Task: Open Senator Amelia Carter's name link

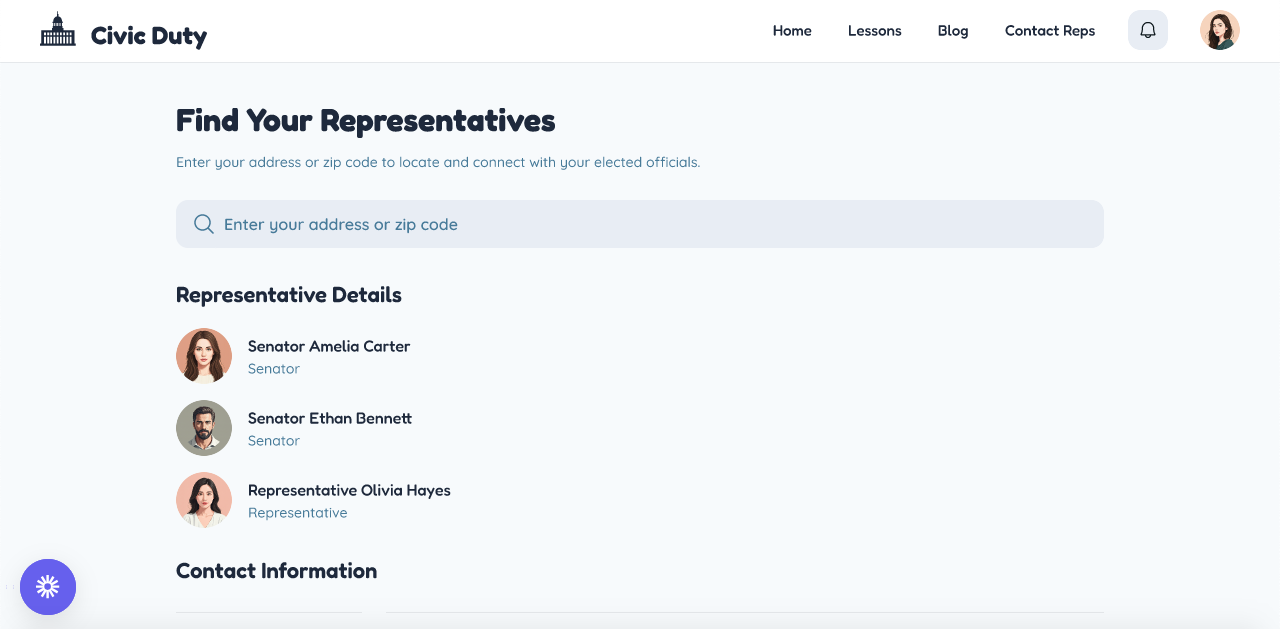Action: [x=329, y=346]
